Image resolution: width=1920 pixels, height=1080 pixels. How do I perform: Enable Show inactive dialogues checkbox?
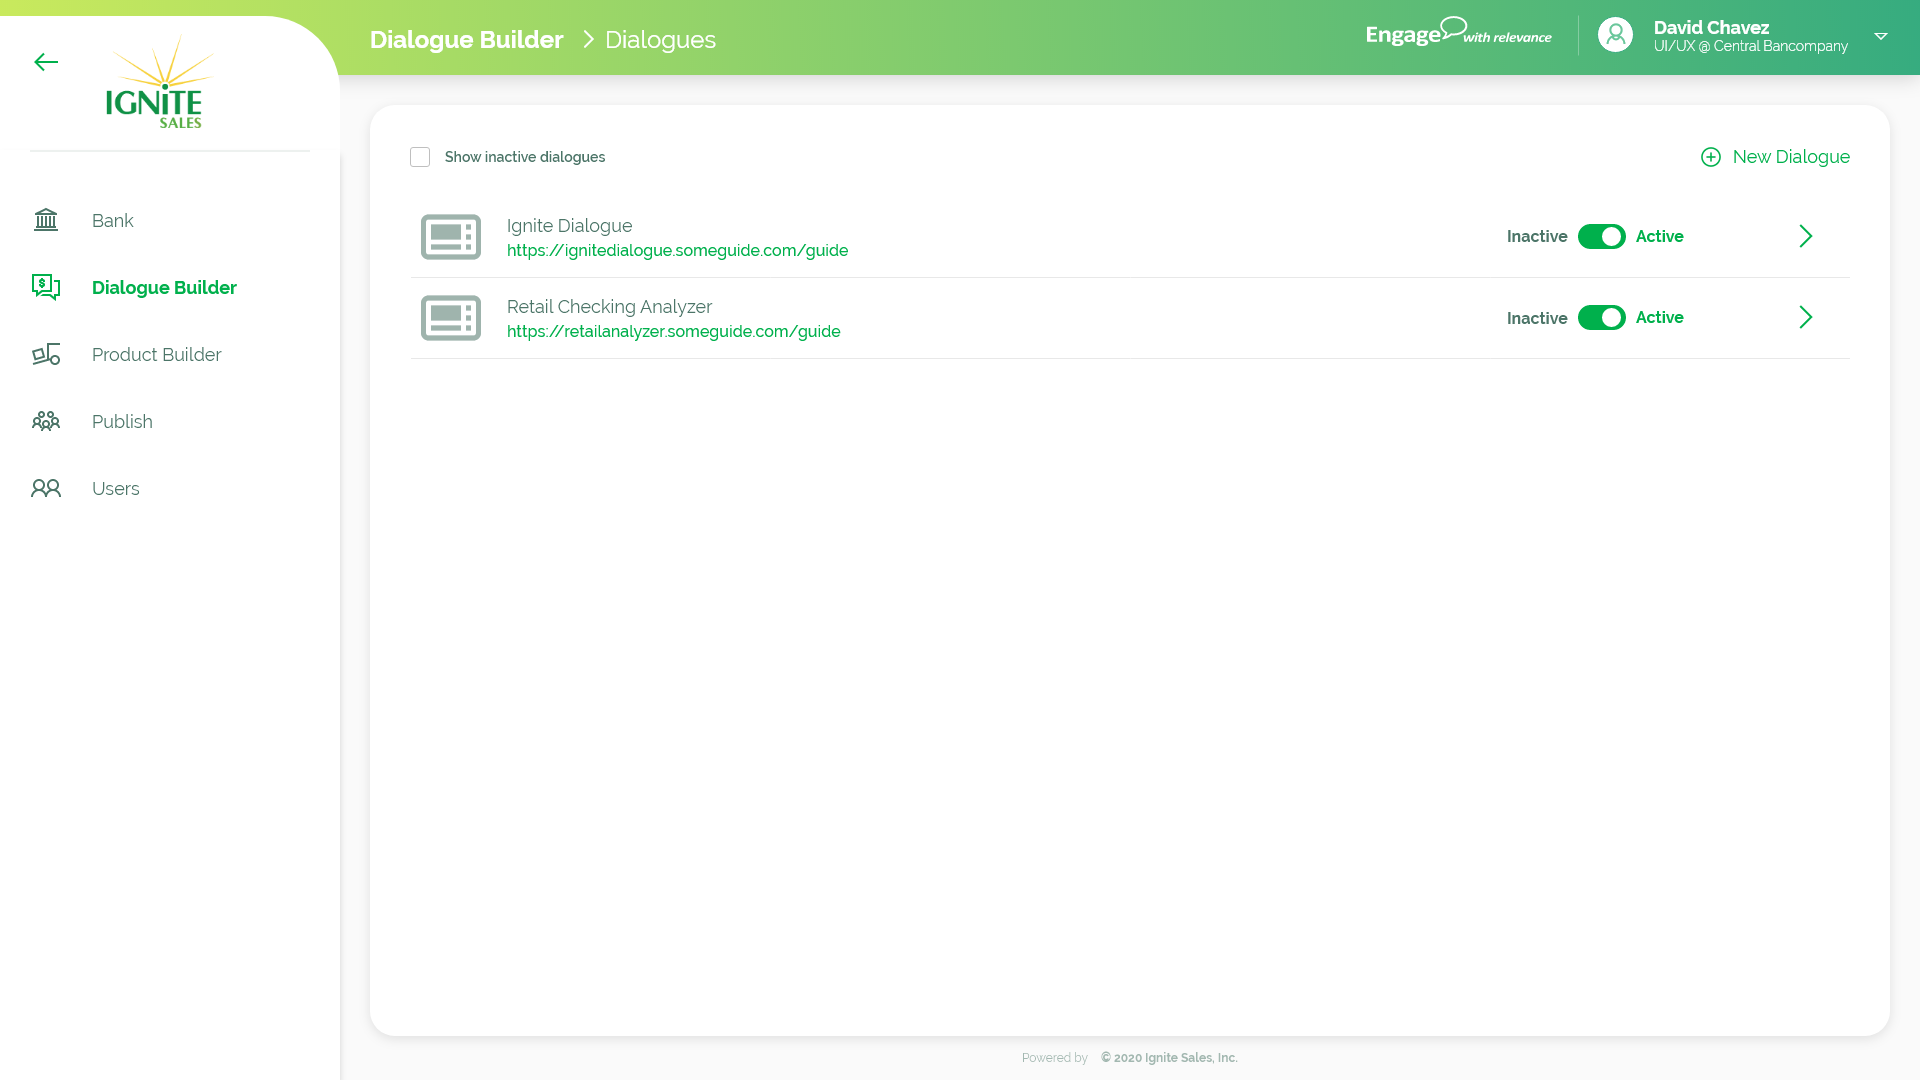[420, 157]
